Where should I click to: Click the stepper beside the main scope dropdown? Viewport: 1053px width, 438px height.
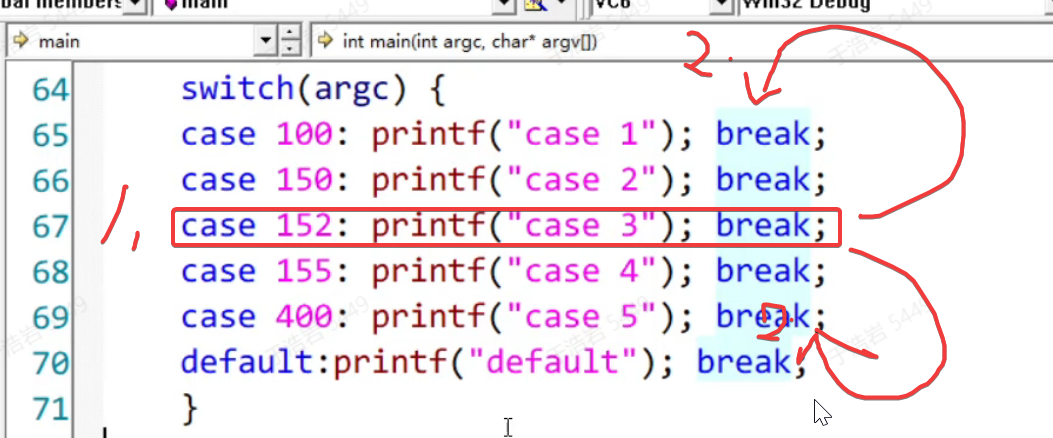290,42
